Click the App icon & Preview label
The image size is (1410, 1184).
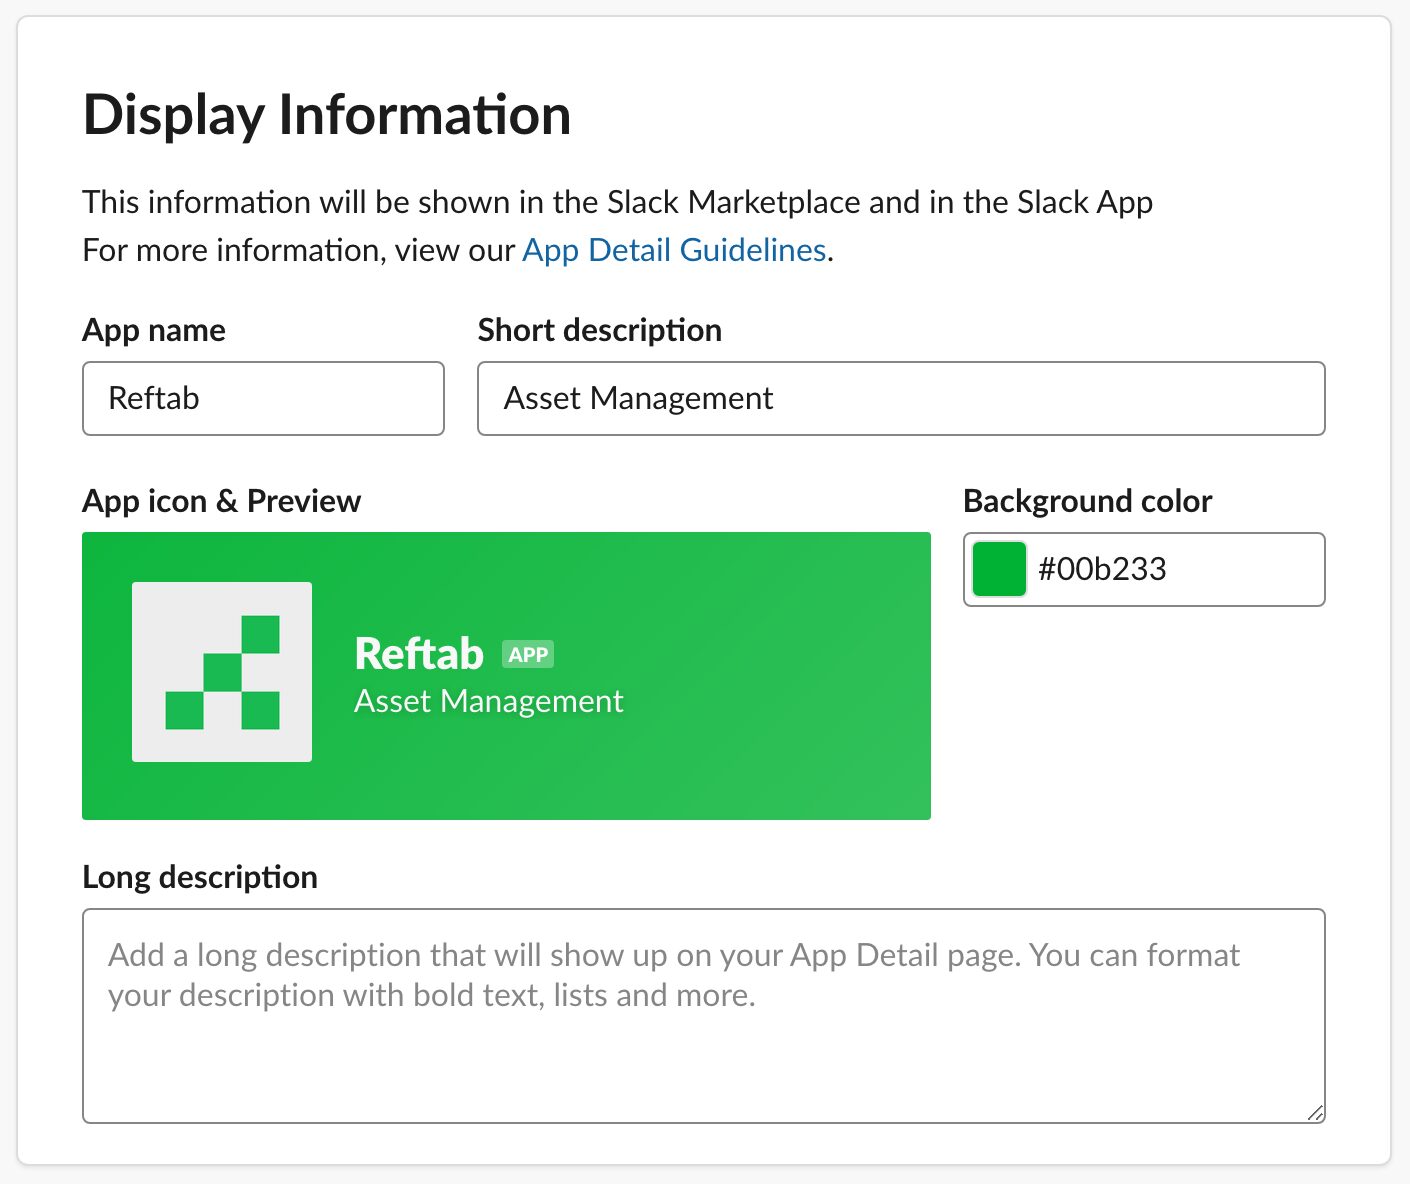pos(221,501)
